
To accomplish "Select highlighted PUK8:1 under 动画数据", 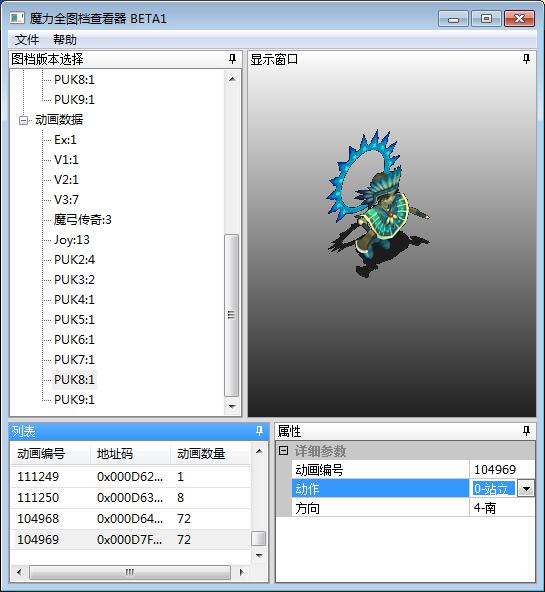I will pyautogui.click(x=74, y=379).
